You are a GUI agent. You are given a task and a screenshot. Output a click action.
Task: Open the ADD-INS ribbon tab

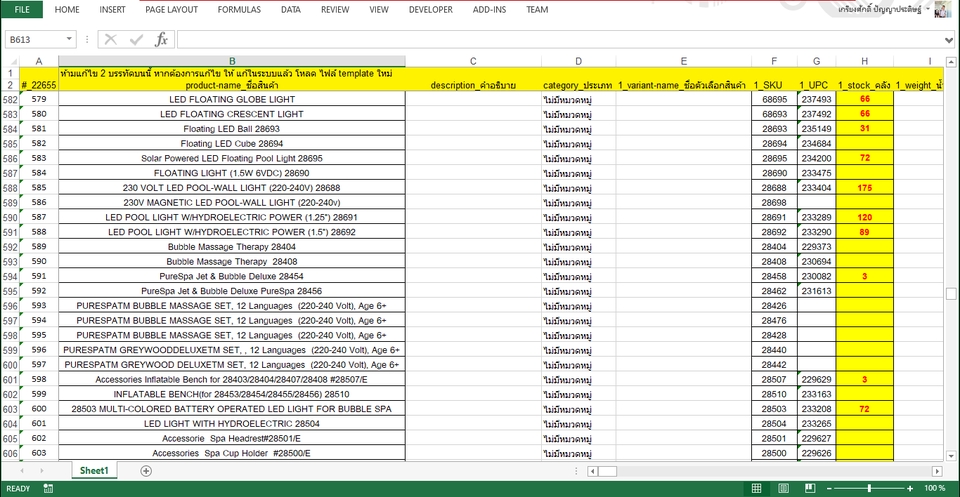click(489, 9)
